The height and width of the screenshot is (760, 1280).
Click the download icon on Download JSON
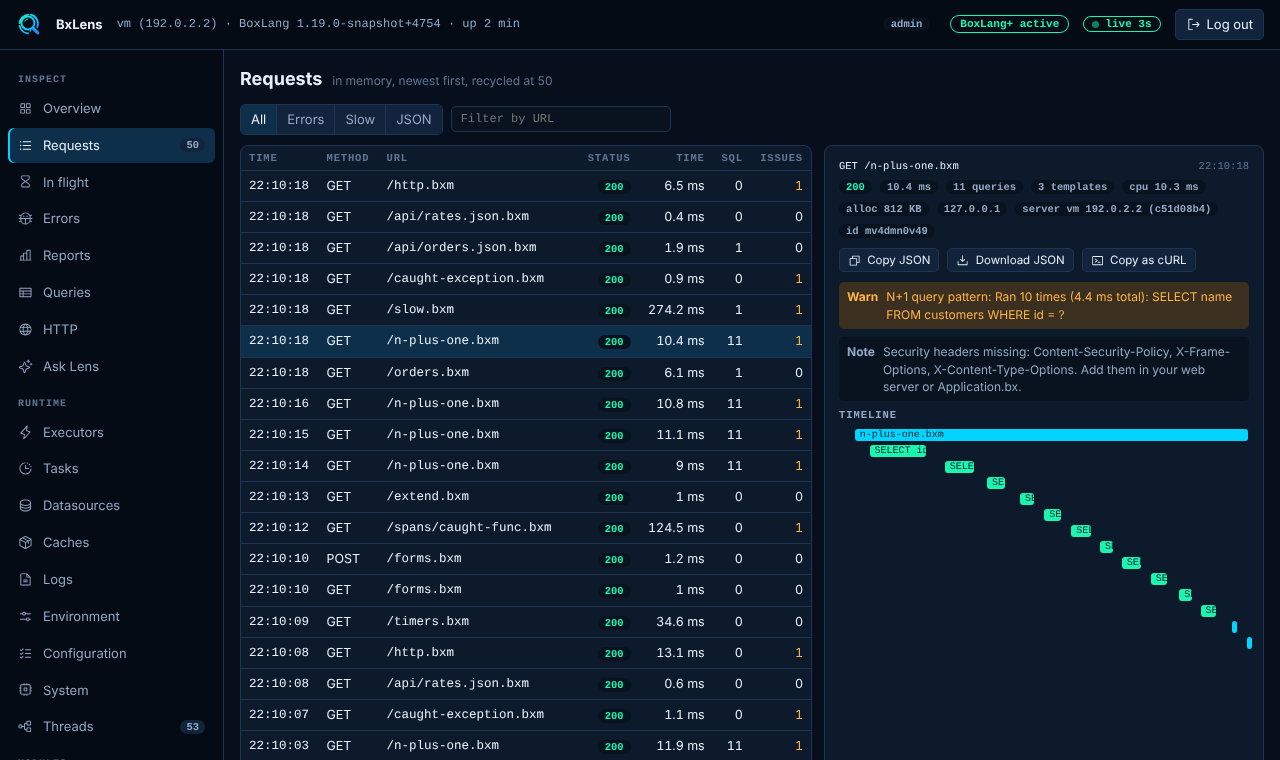point(963,260)
